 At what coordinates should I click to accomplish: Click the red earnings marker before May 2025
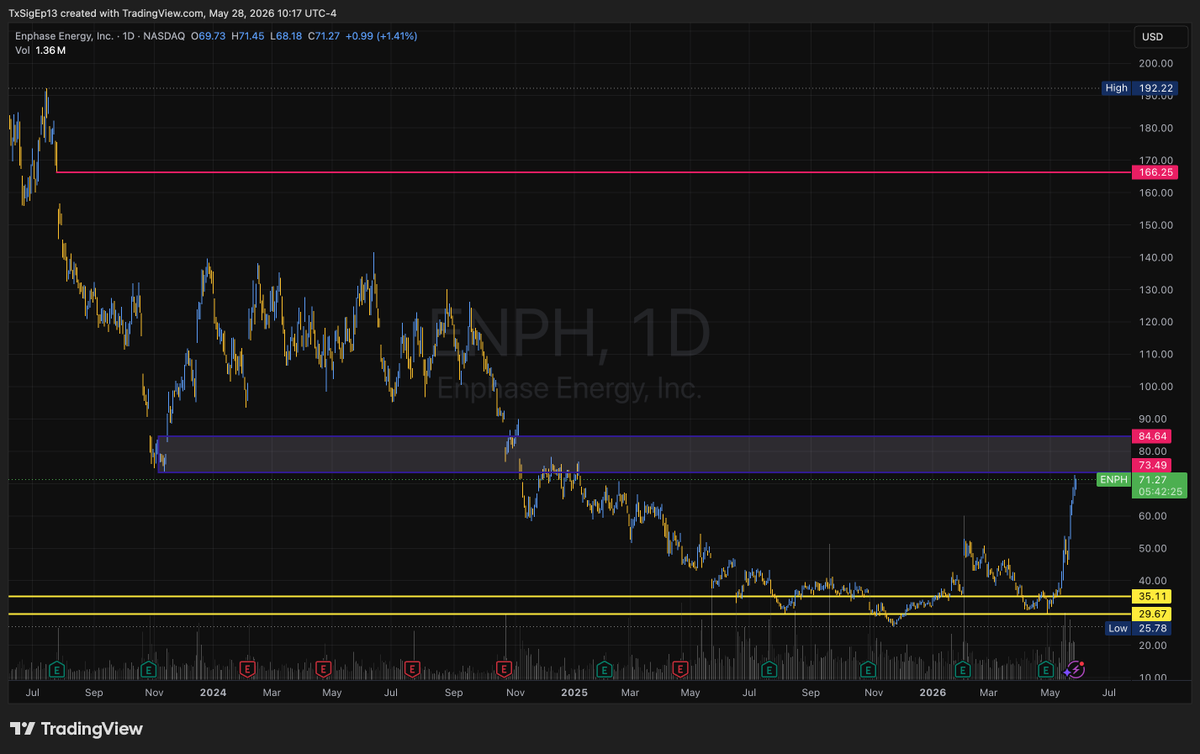[x=680, y=668]
